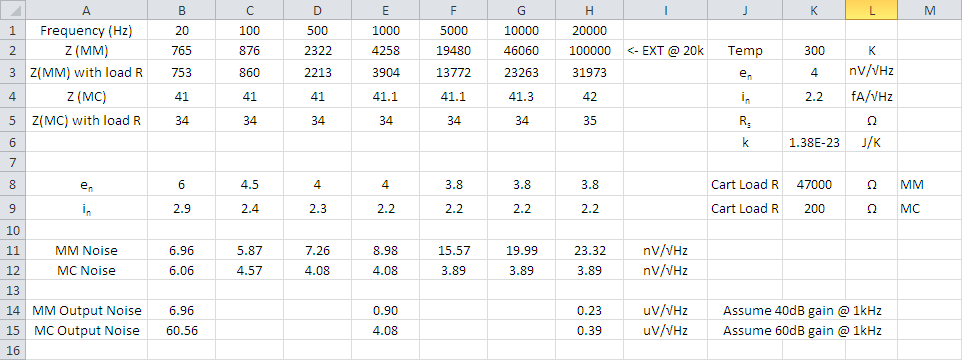This screenshot has width=962, height=360.
Task: Click MC Output Noise value 60.56
Action: coord(181,331)
